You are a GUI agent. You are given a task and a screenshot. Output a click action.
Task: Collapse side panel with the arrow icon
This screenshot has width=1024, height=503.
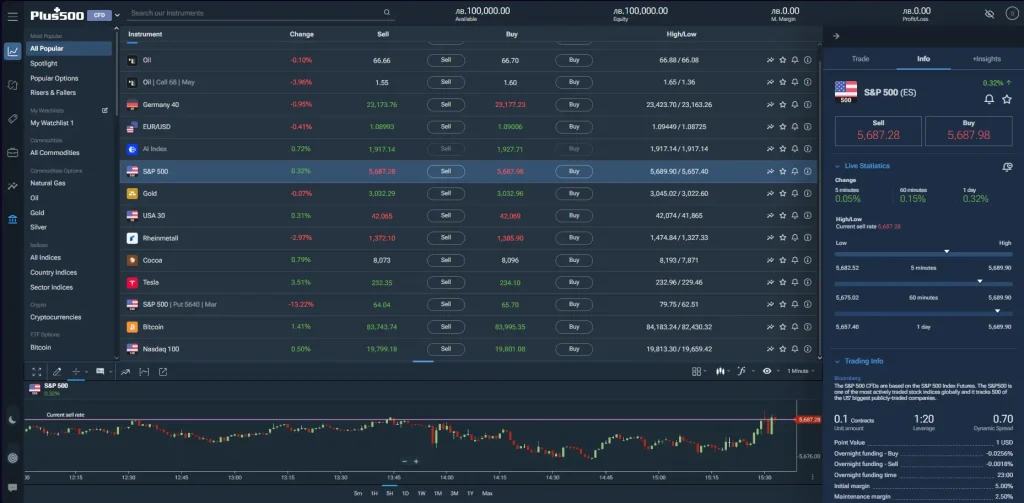point(836,36)
